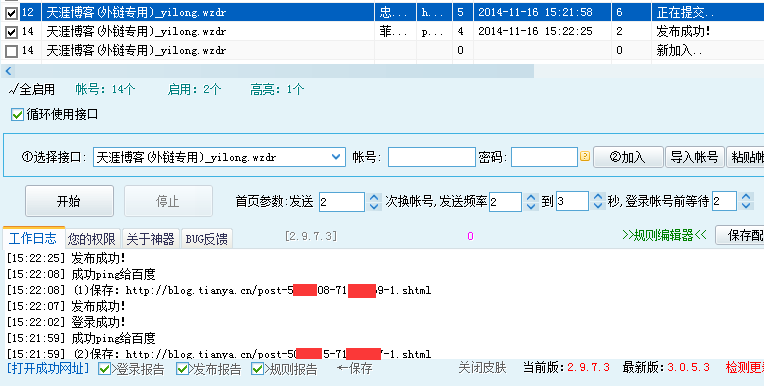Click the ←保存 link at bottom

(x=355, y=368)
